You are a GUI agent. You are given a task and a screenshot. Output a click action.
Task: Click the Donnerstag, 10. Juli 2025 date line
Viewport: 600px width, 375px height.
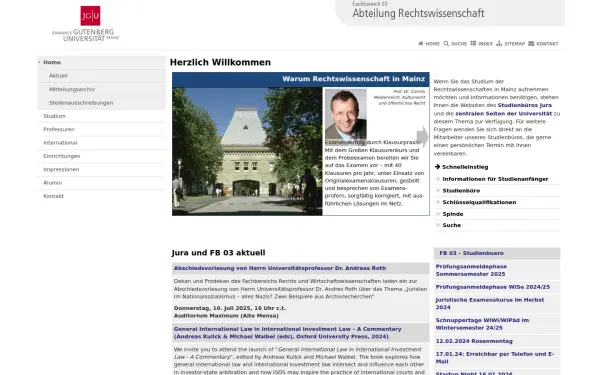pyautogui.click(x=230, y=308)
